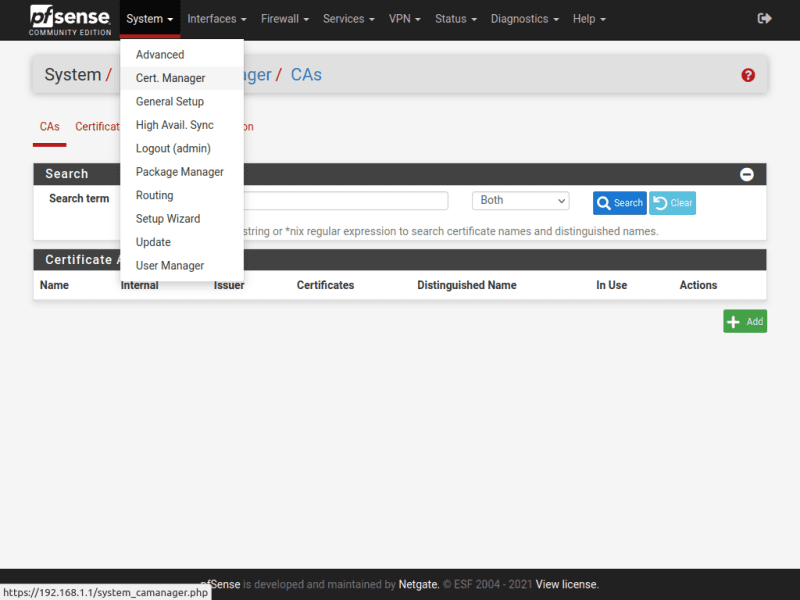The width and height of the screenshot is (800, 600).
Task: Select Cert. Manager from System menu
Action: pyautogui.click(x=171, y=78)
